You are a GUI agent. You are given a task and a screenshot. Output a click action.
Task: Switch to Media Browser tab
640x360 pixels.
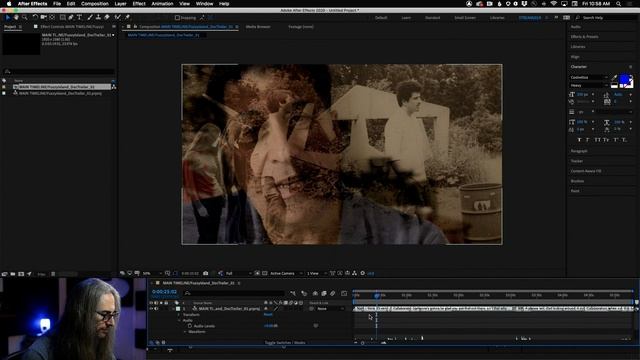[258, 27]
